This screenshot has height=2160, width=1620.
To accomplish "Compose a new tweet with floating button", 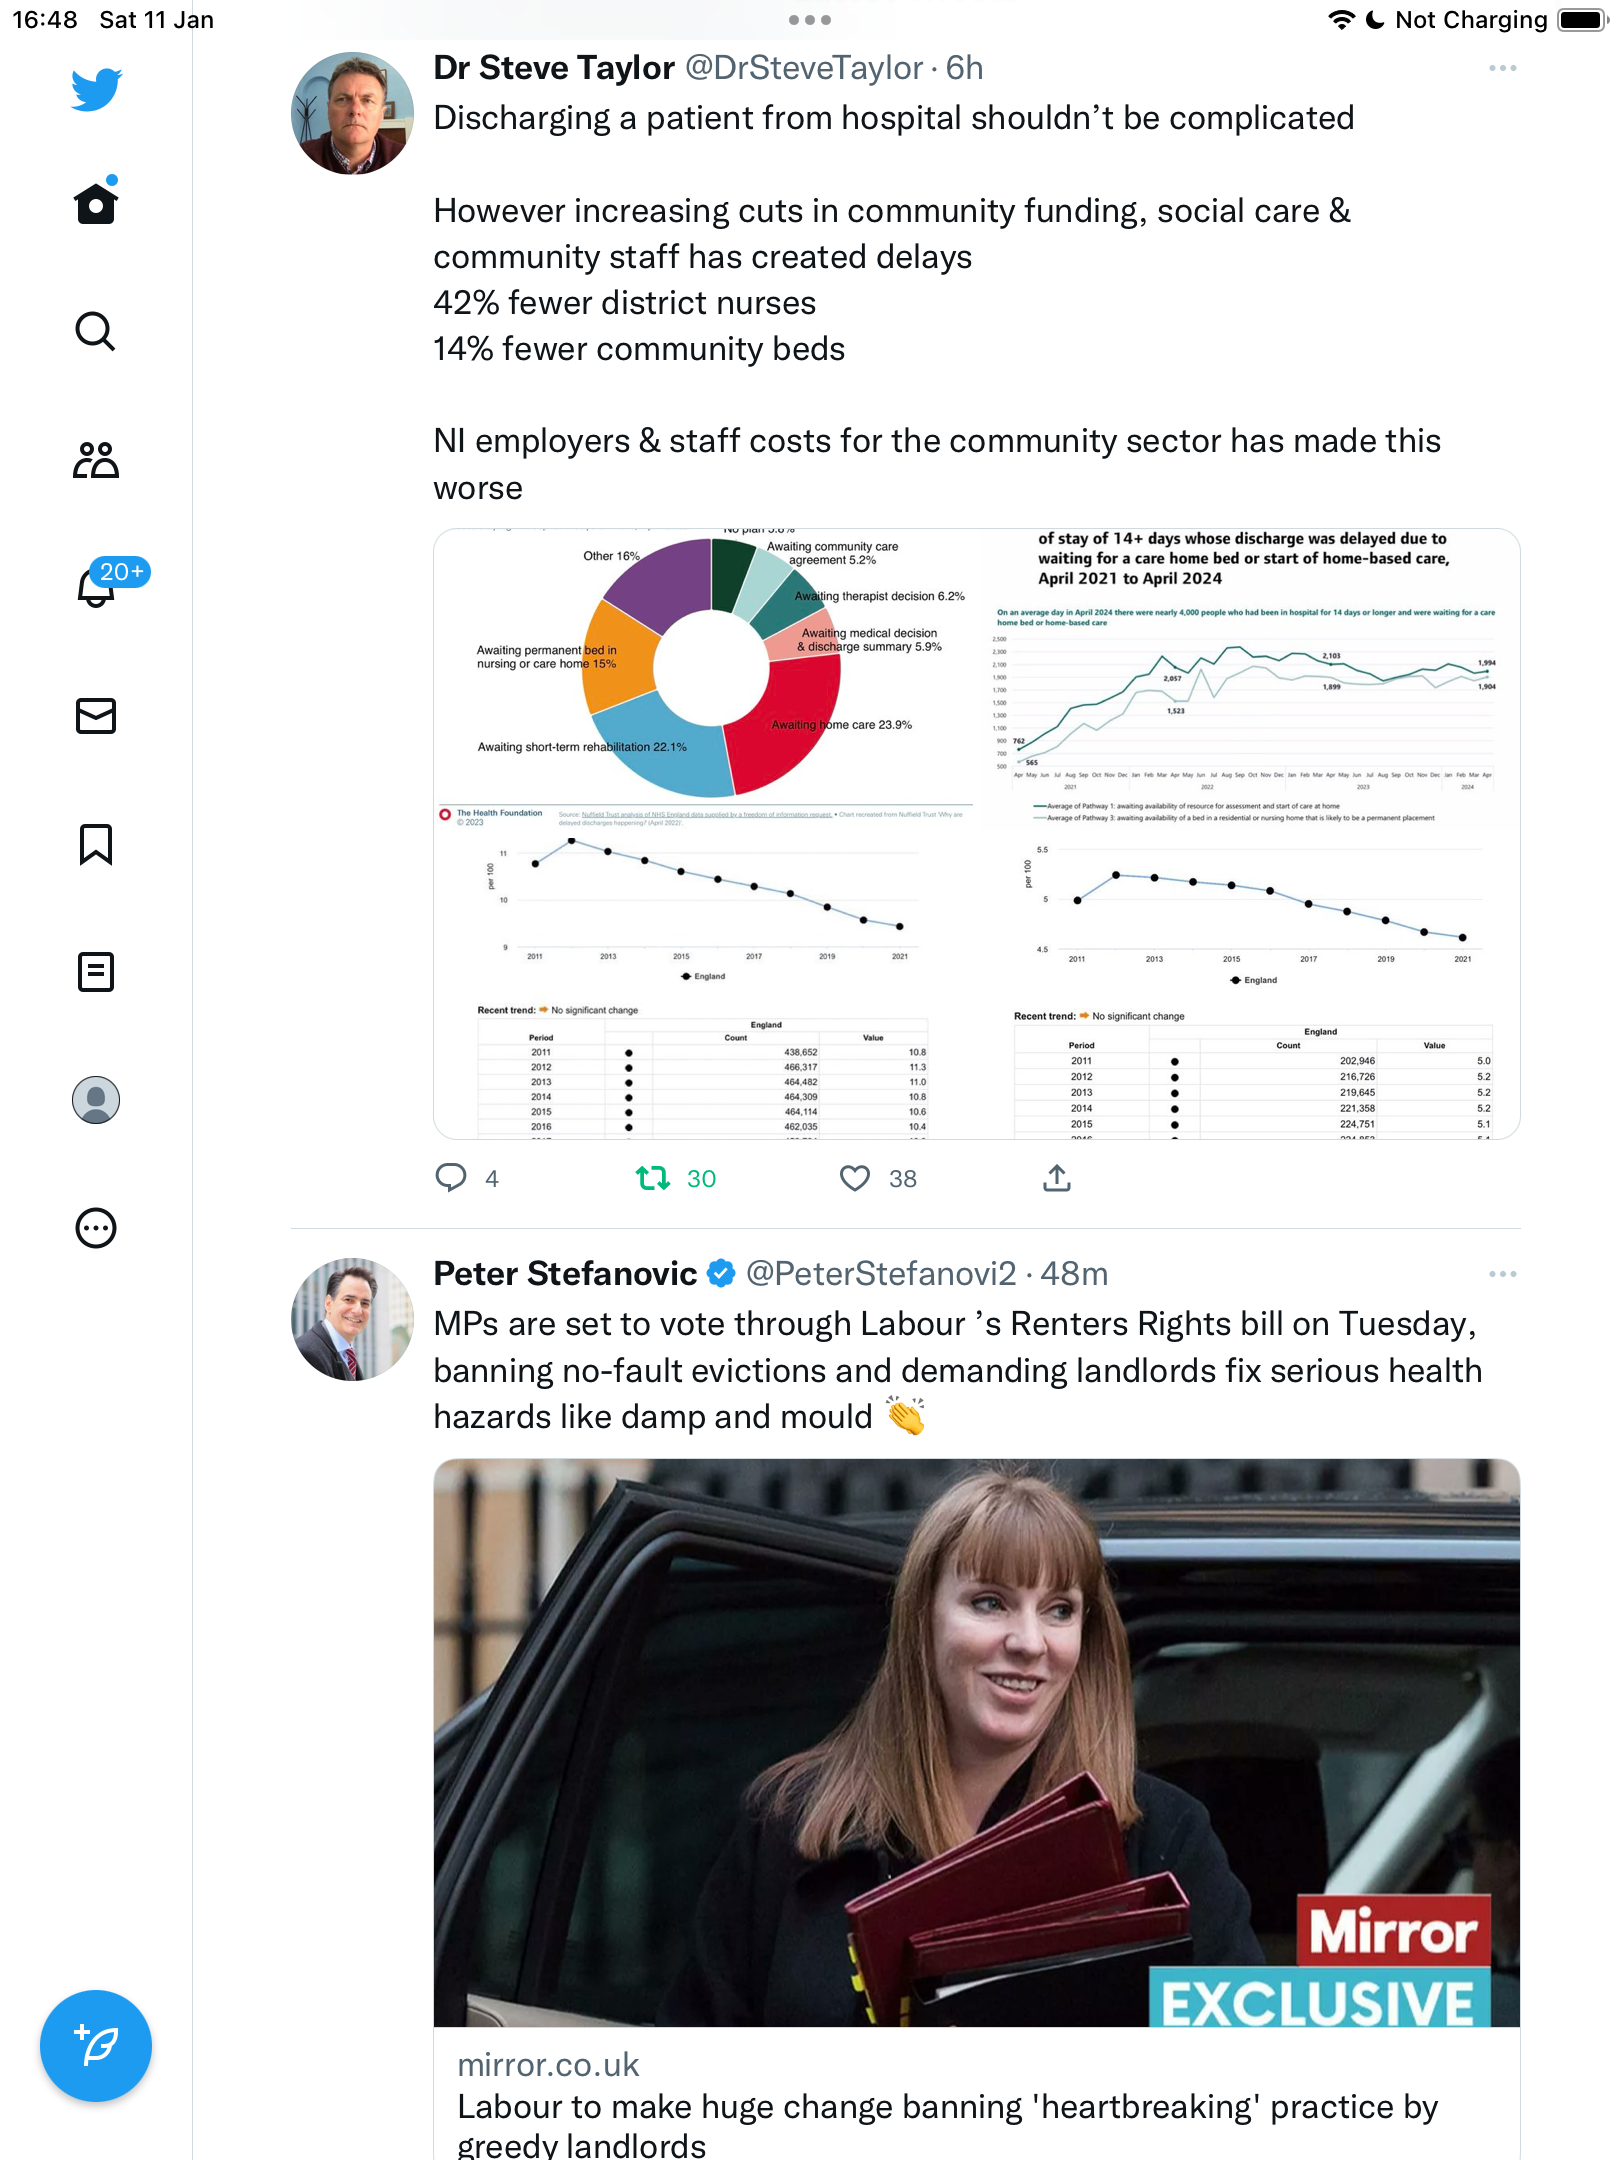I will (96, 2046).
